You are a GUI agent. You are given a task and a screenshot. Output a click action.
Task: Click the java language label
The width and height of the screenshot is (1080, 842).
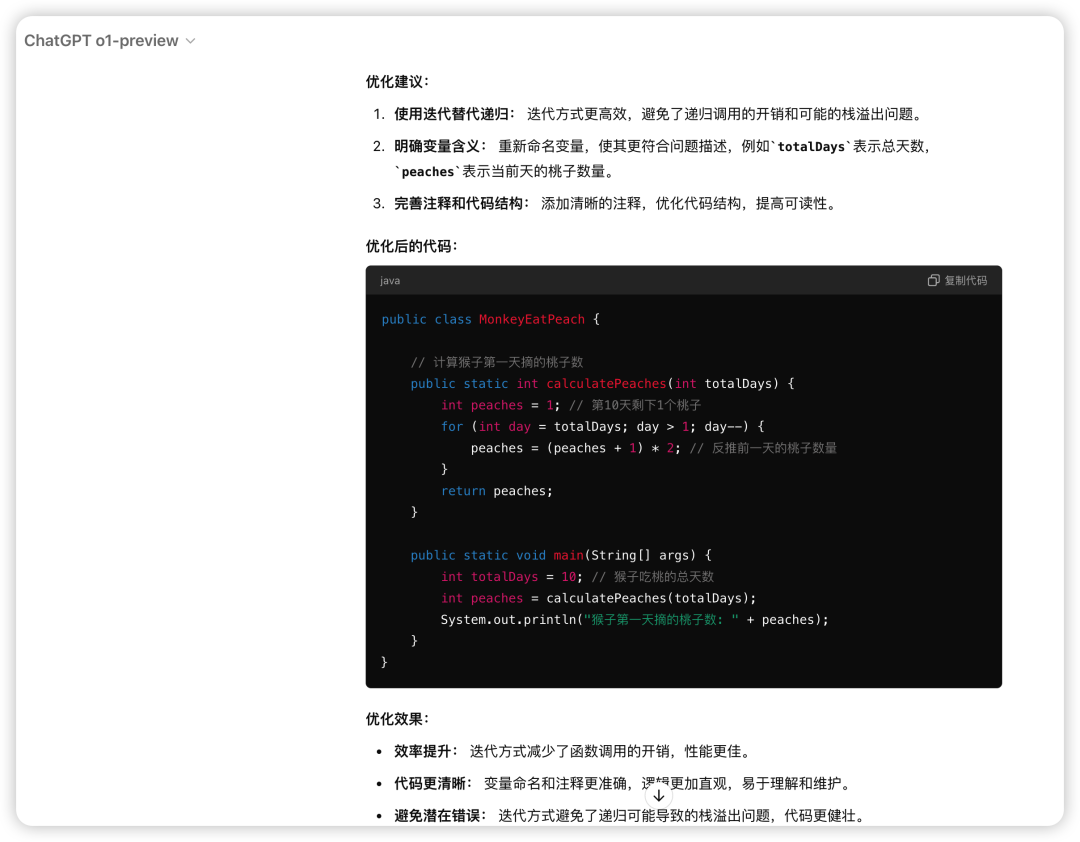[390, 281]
